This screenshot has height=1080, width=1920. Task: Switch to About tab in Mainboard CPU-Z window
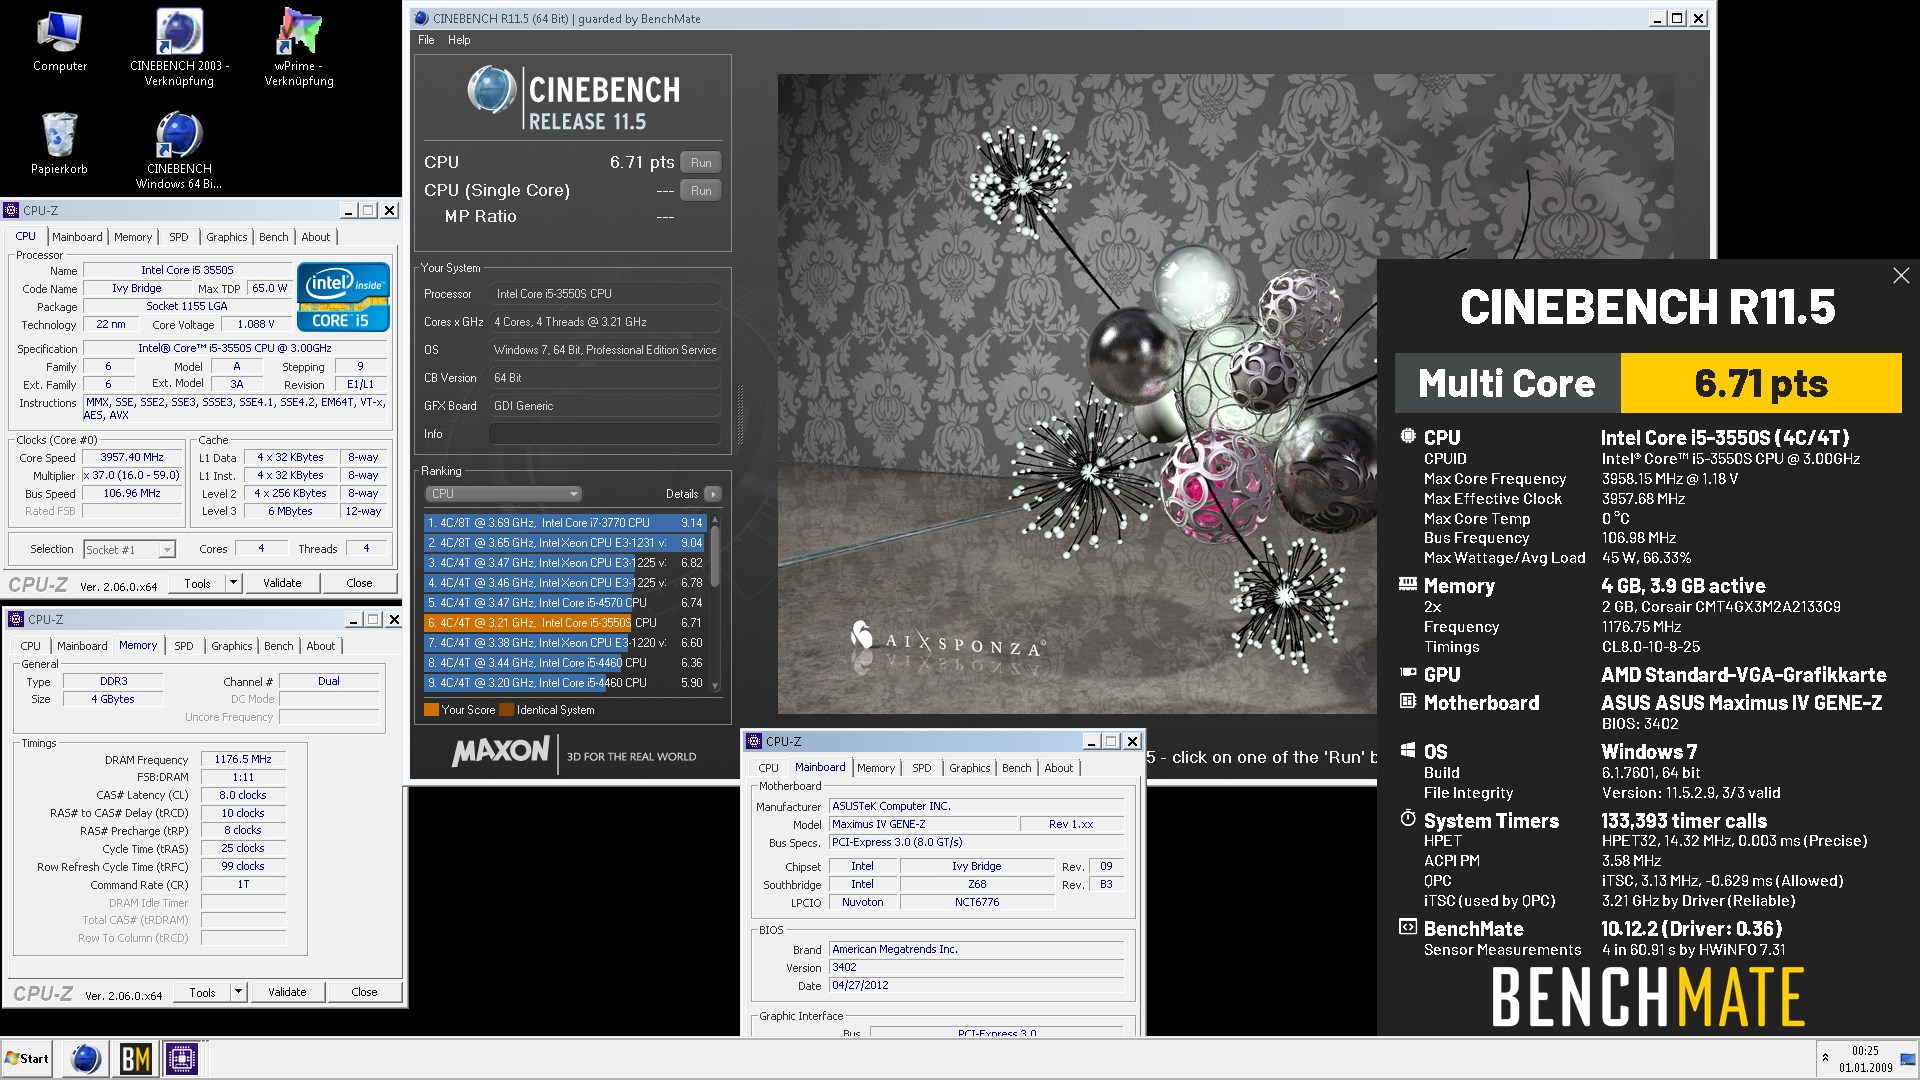click(1059, 768)
